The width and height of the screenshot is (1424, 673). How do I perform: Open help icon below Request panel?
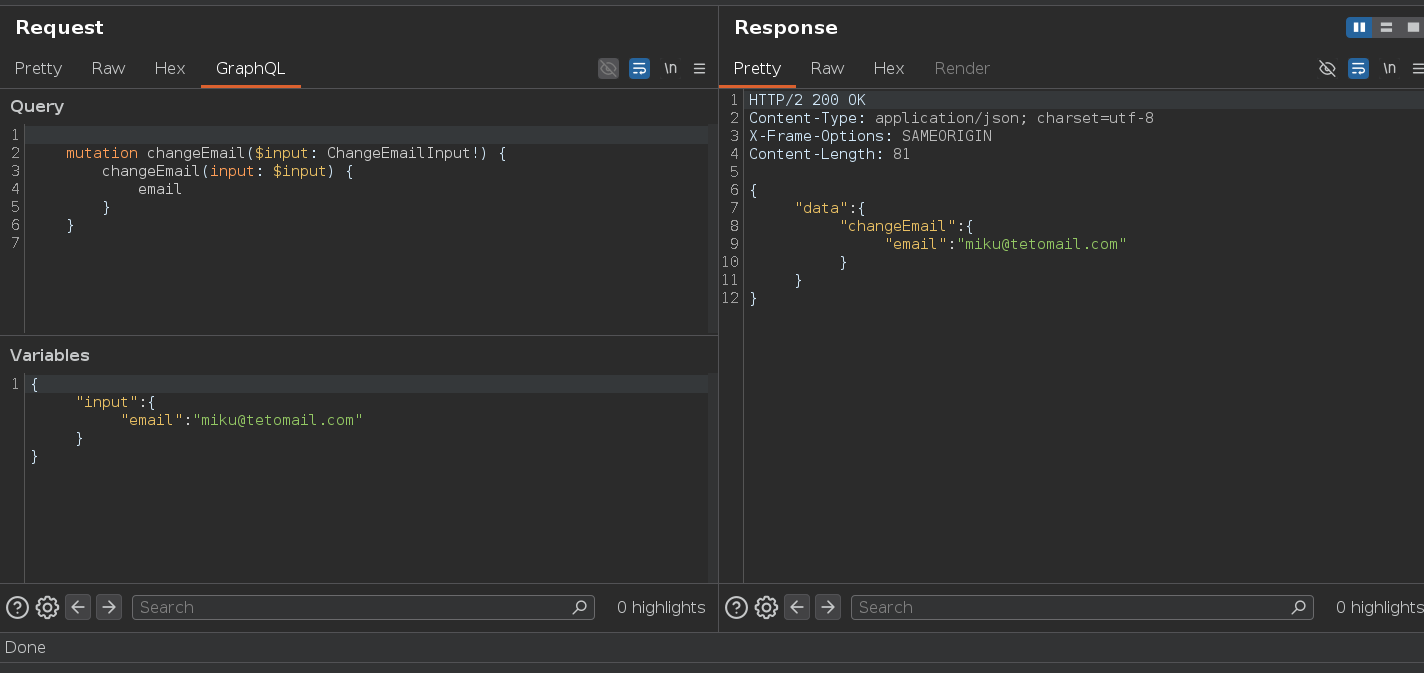pos(17,607)
